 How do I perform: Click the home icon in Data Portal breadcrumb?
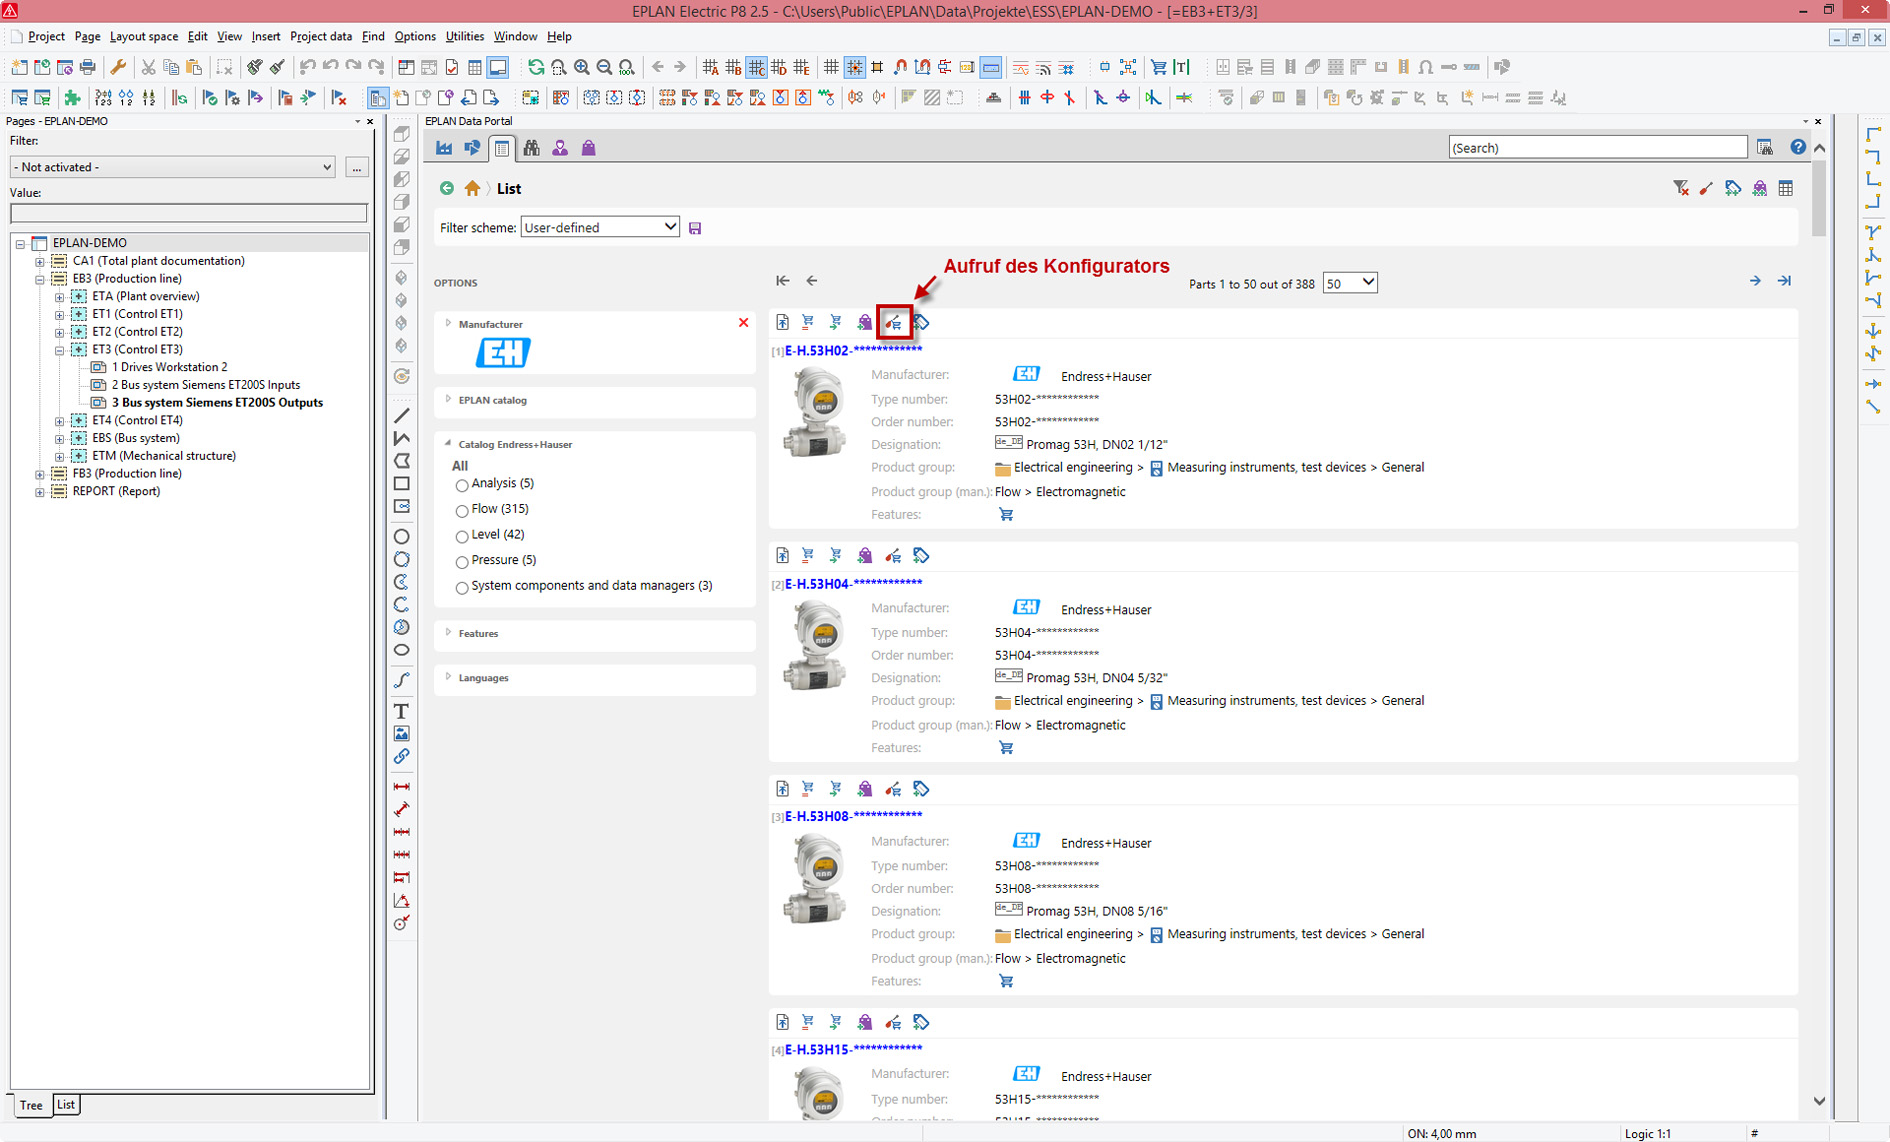pos(472,188)
